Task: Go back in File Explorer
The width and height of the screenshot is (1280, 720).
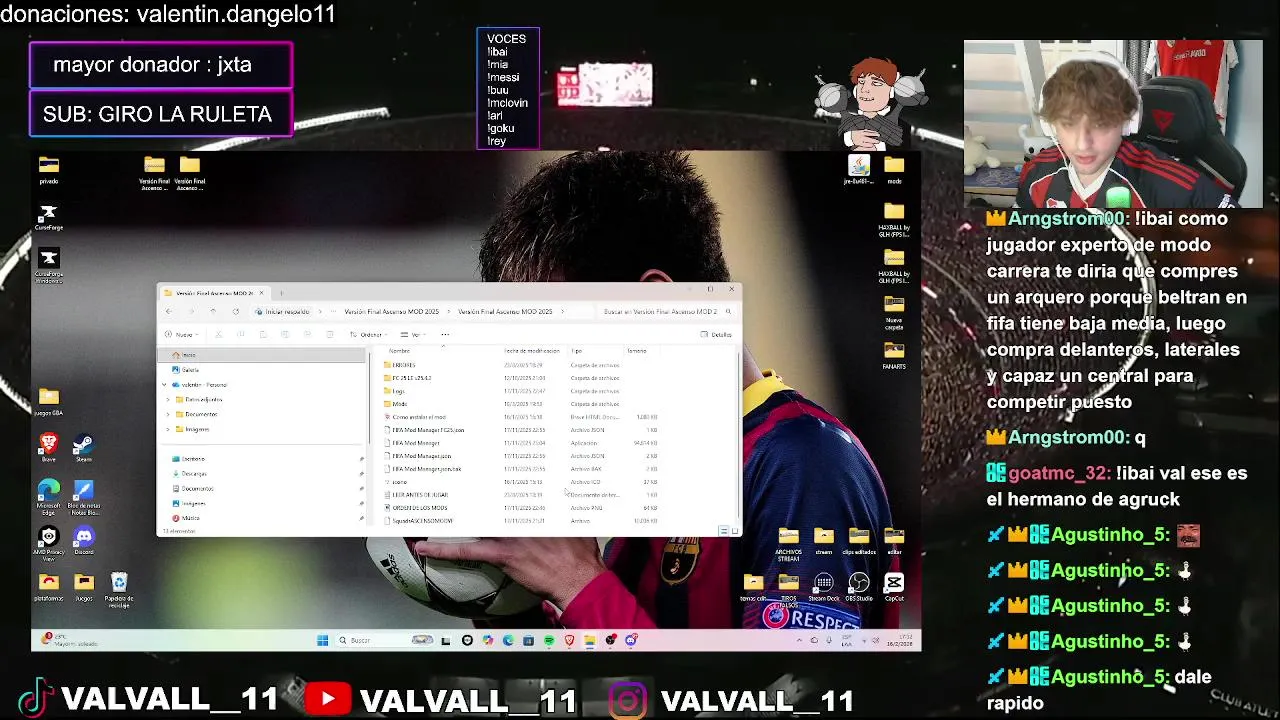Action: 169,311
